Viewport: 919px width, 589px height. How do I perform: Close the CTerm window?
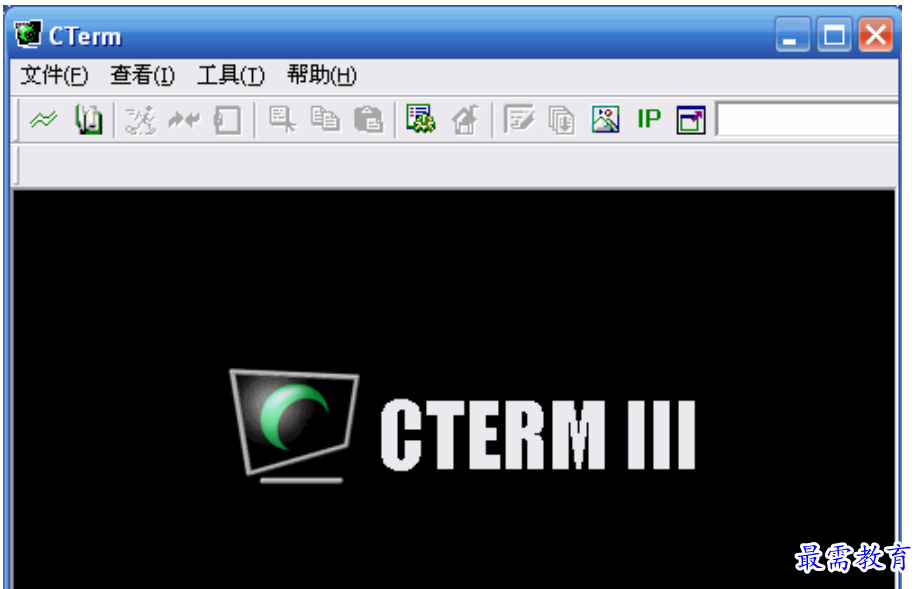(x=876, y=35)
